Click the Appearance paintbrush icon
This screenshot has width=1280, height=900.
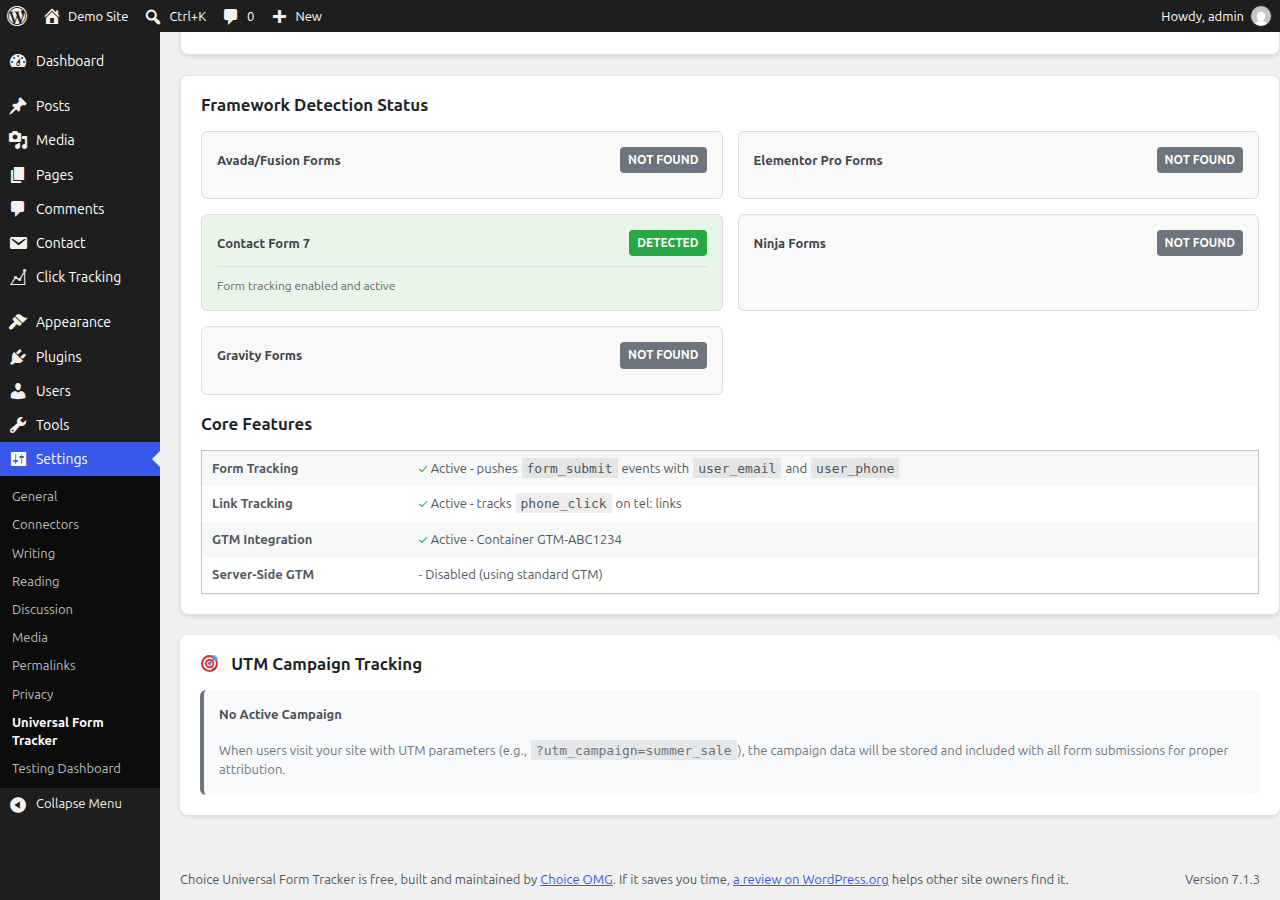(18, 322)
